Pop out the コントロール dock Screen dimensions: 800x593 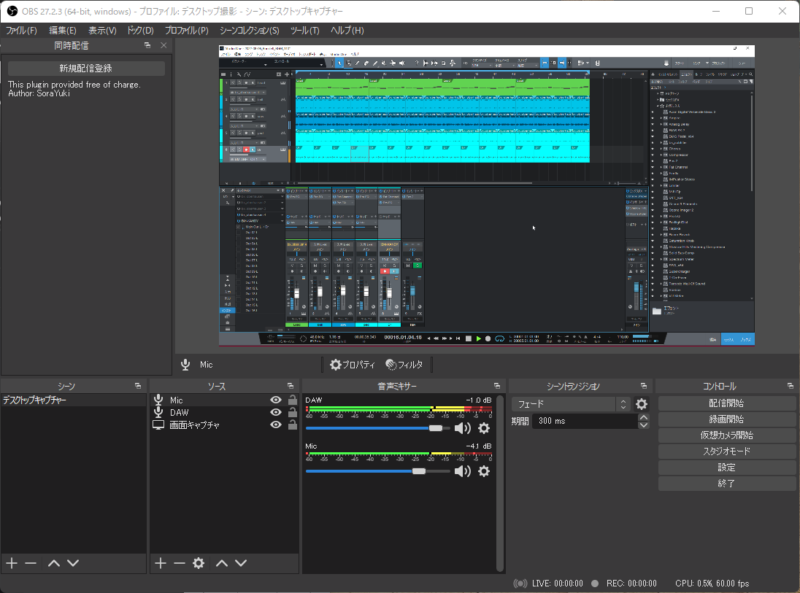coord(790,386)
